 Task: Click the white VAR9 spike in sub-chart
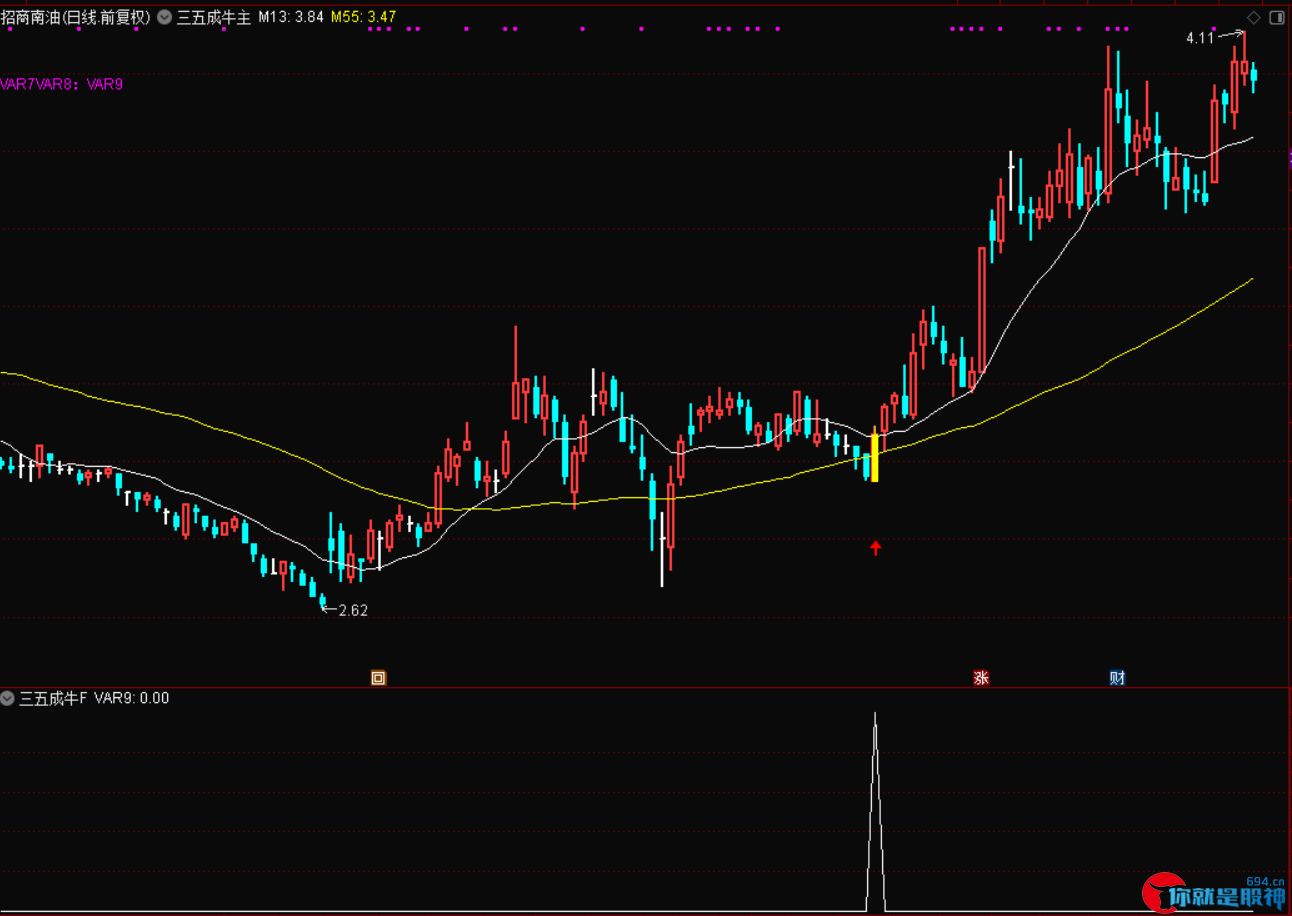click(875, 810)
